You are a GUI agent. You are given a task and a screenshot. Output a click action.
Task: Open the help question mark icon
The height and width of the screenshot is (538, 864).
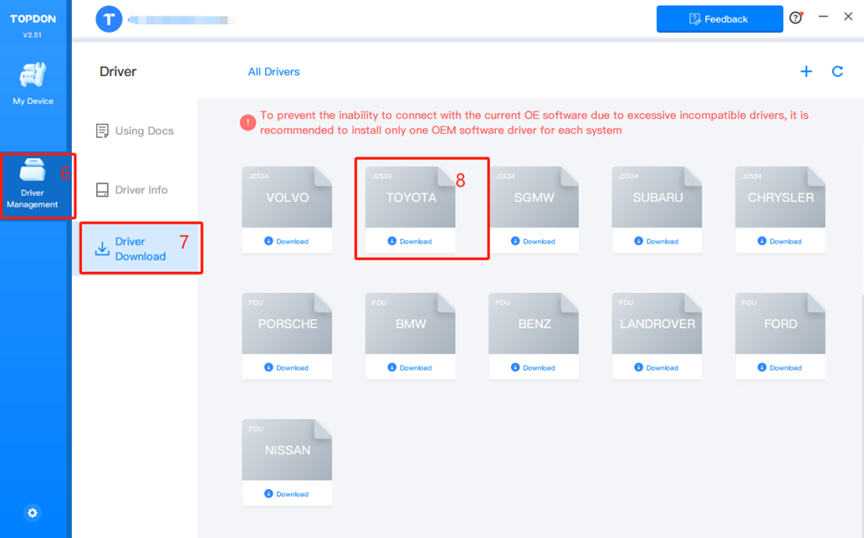point(796,18)
